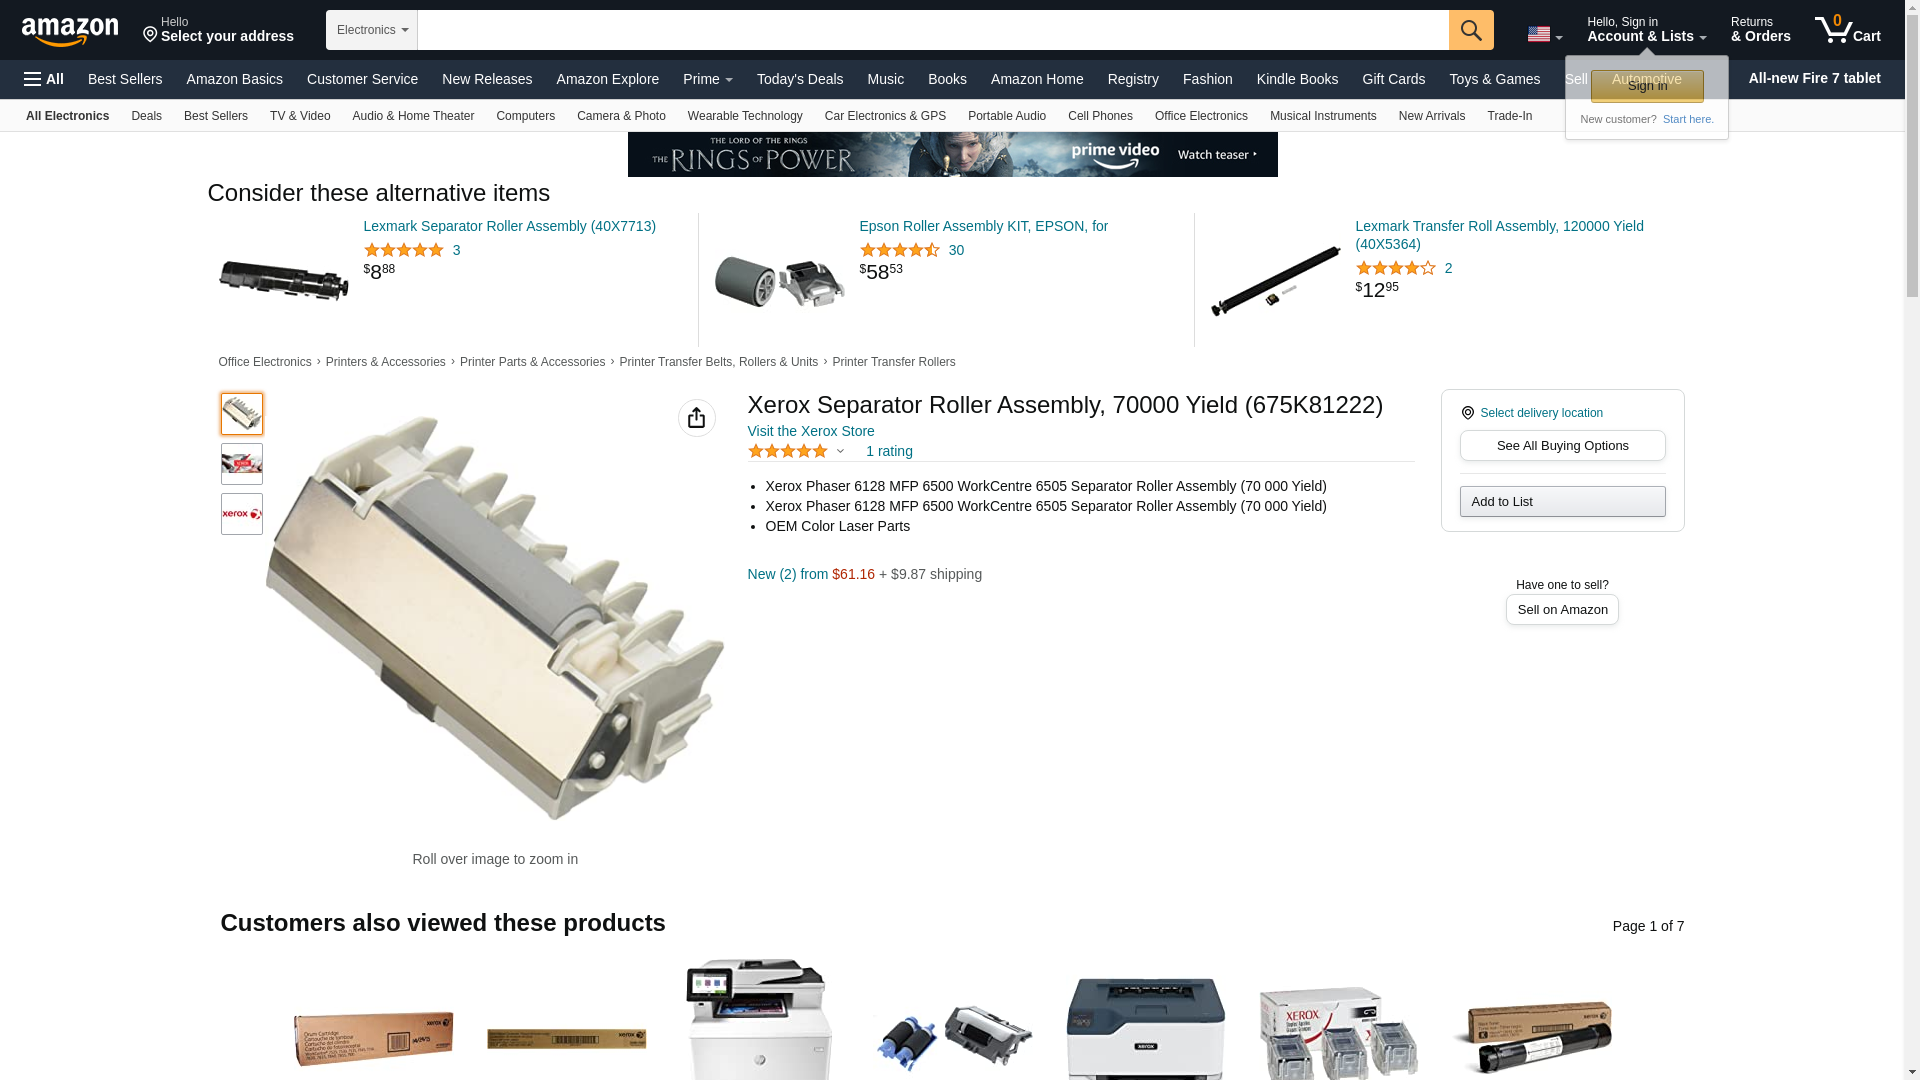Click See All Buying Options button
The height and width of the screenshot is (1080, 1920).
[x=1562, y=446]
